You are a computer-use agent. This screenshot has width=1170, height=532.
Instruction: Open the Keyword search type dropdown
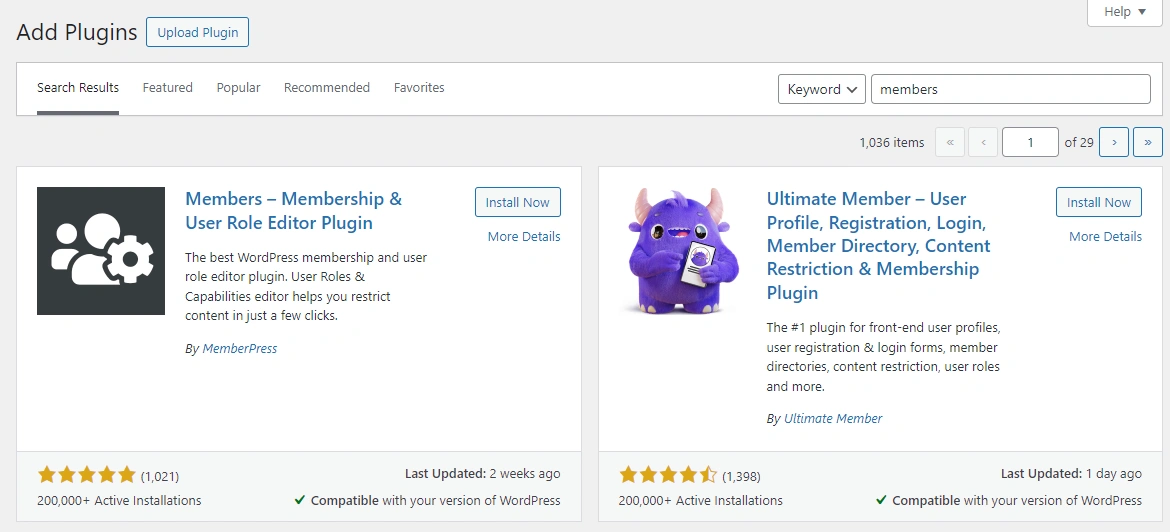click(822, 89)
